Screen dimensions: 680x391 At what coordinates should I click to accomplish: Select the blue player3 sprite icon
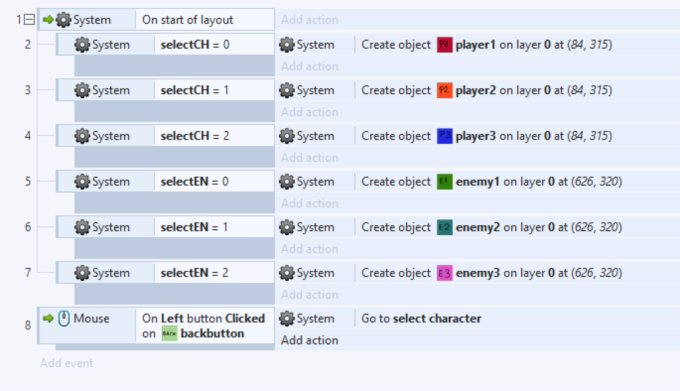445,136
